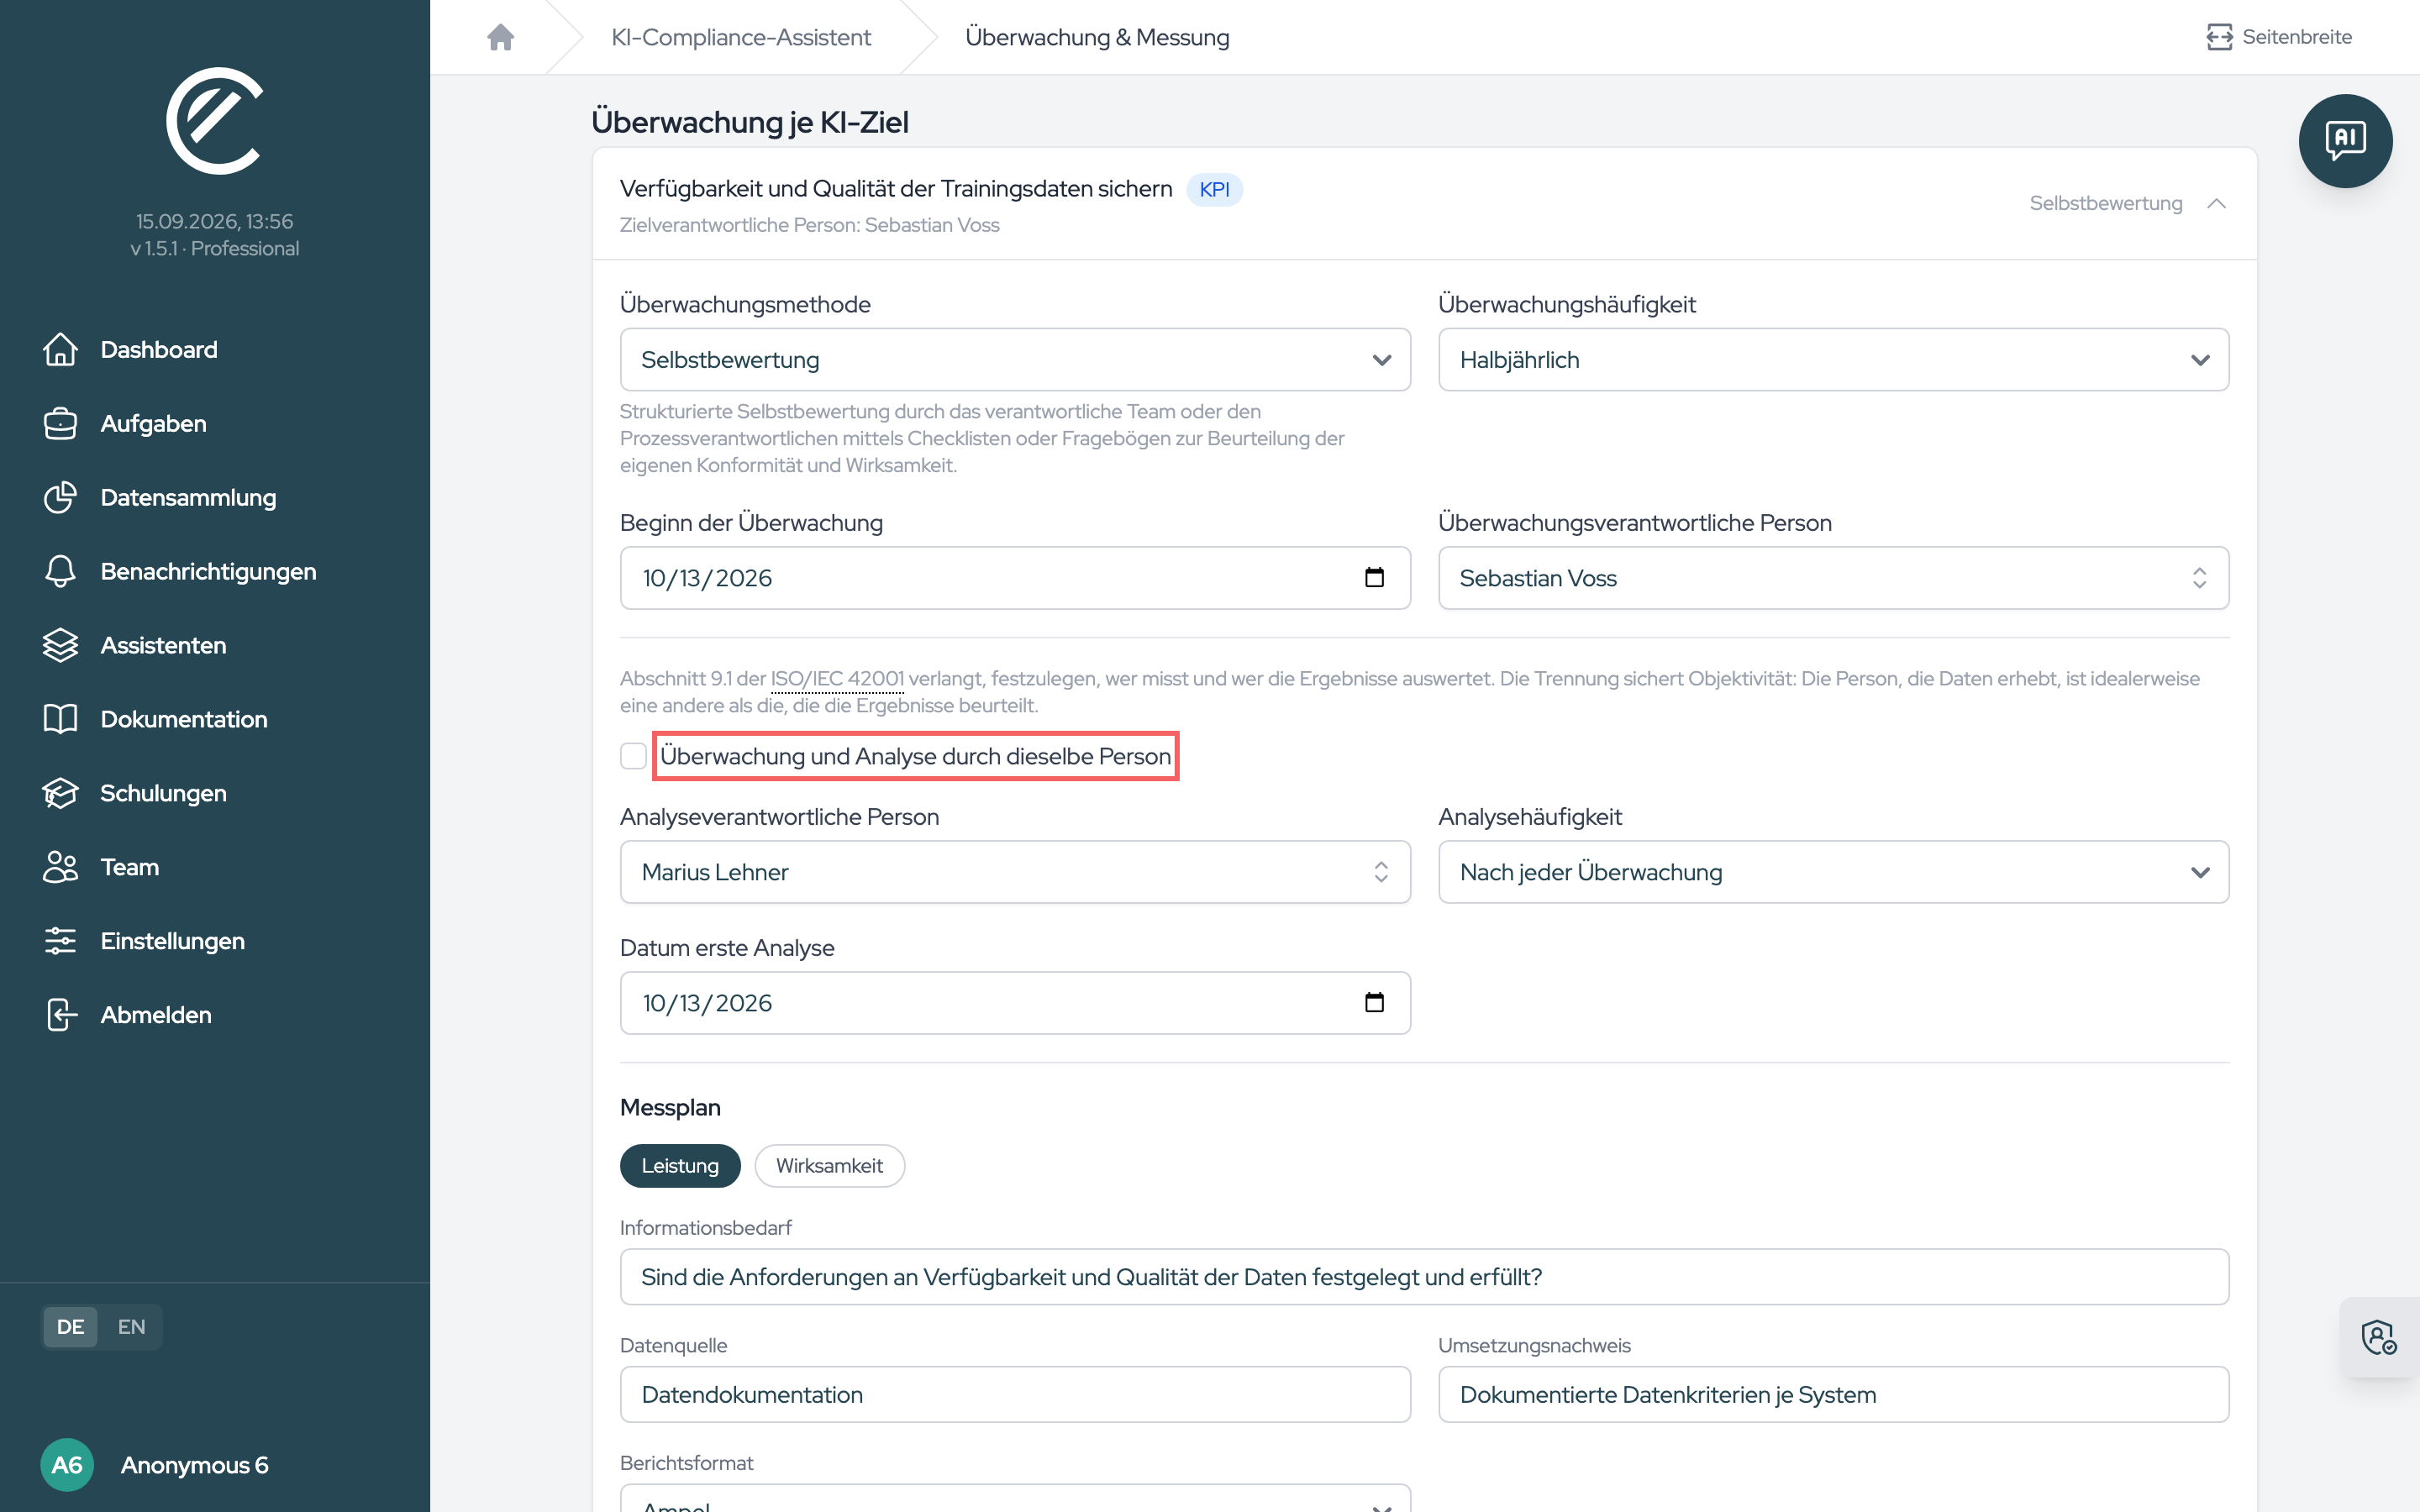Open Analyseverantwortliche Person selector
The image size is (2420, 1512).
1015,872
